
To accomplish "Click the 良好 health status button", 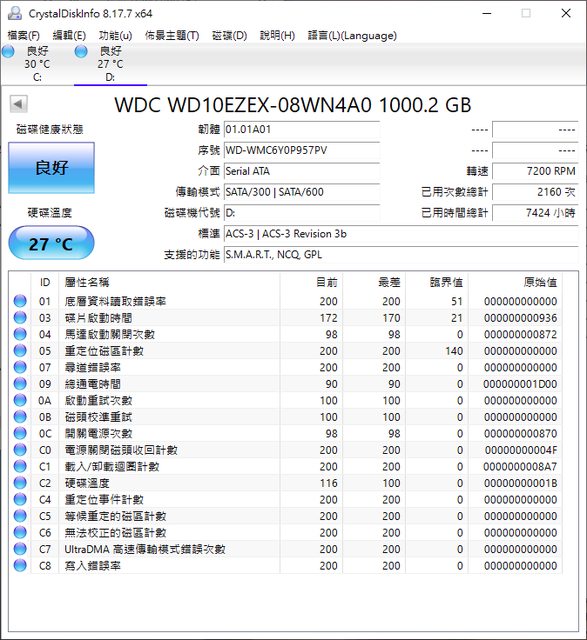I will [51, 168].
